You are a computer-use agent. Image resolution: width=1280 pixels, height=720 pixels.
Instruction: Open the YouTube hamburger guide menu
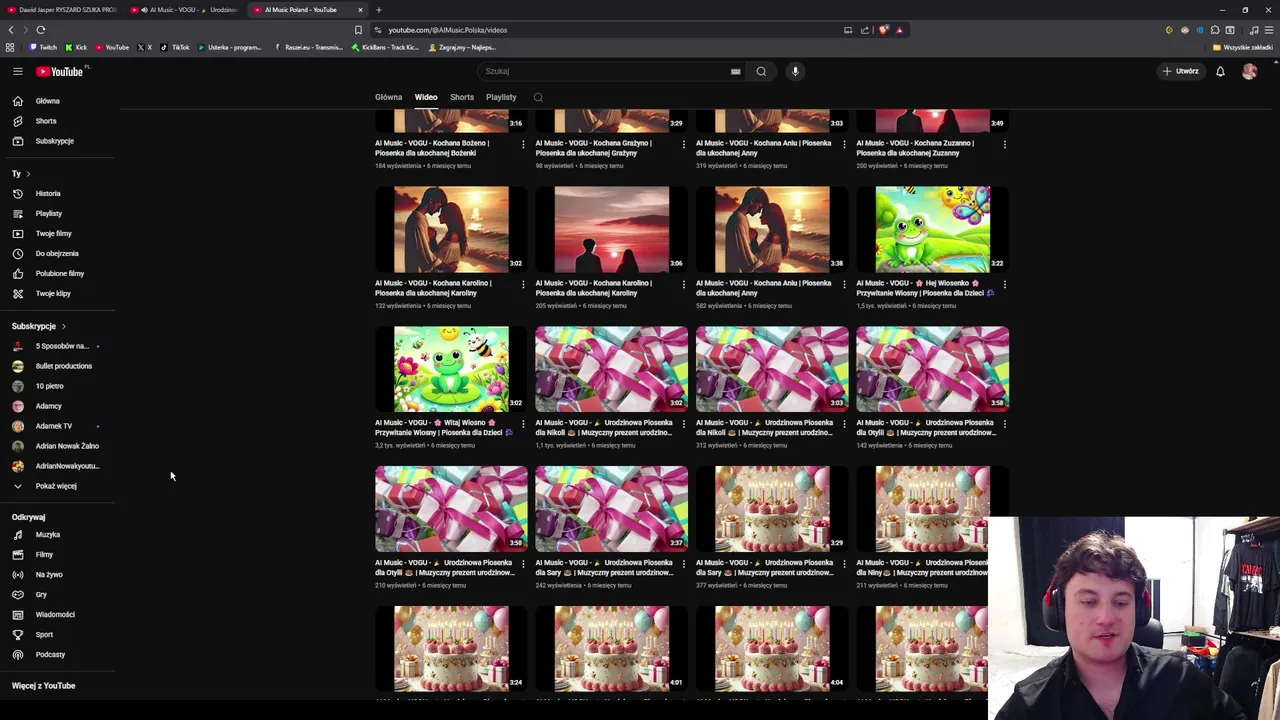coord(17,71)
